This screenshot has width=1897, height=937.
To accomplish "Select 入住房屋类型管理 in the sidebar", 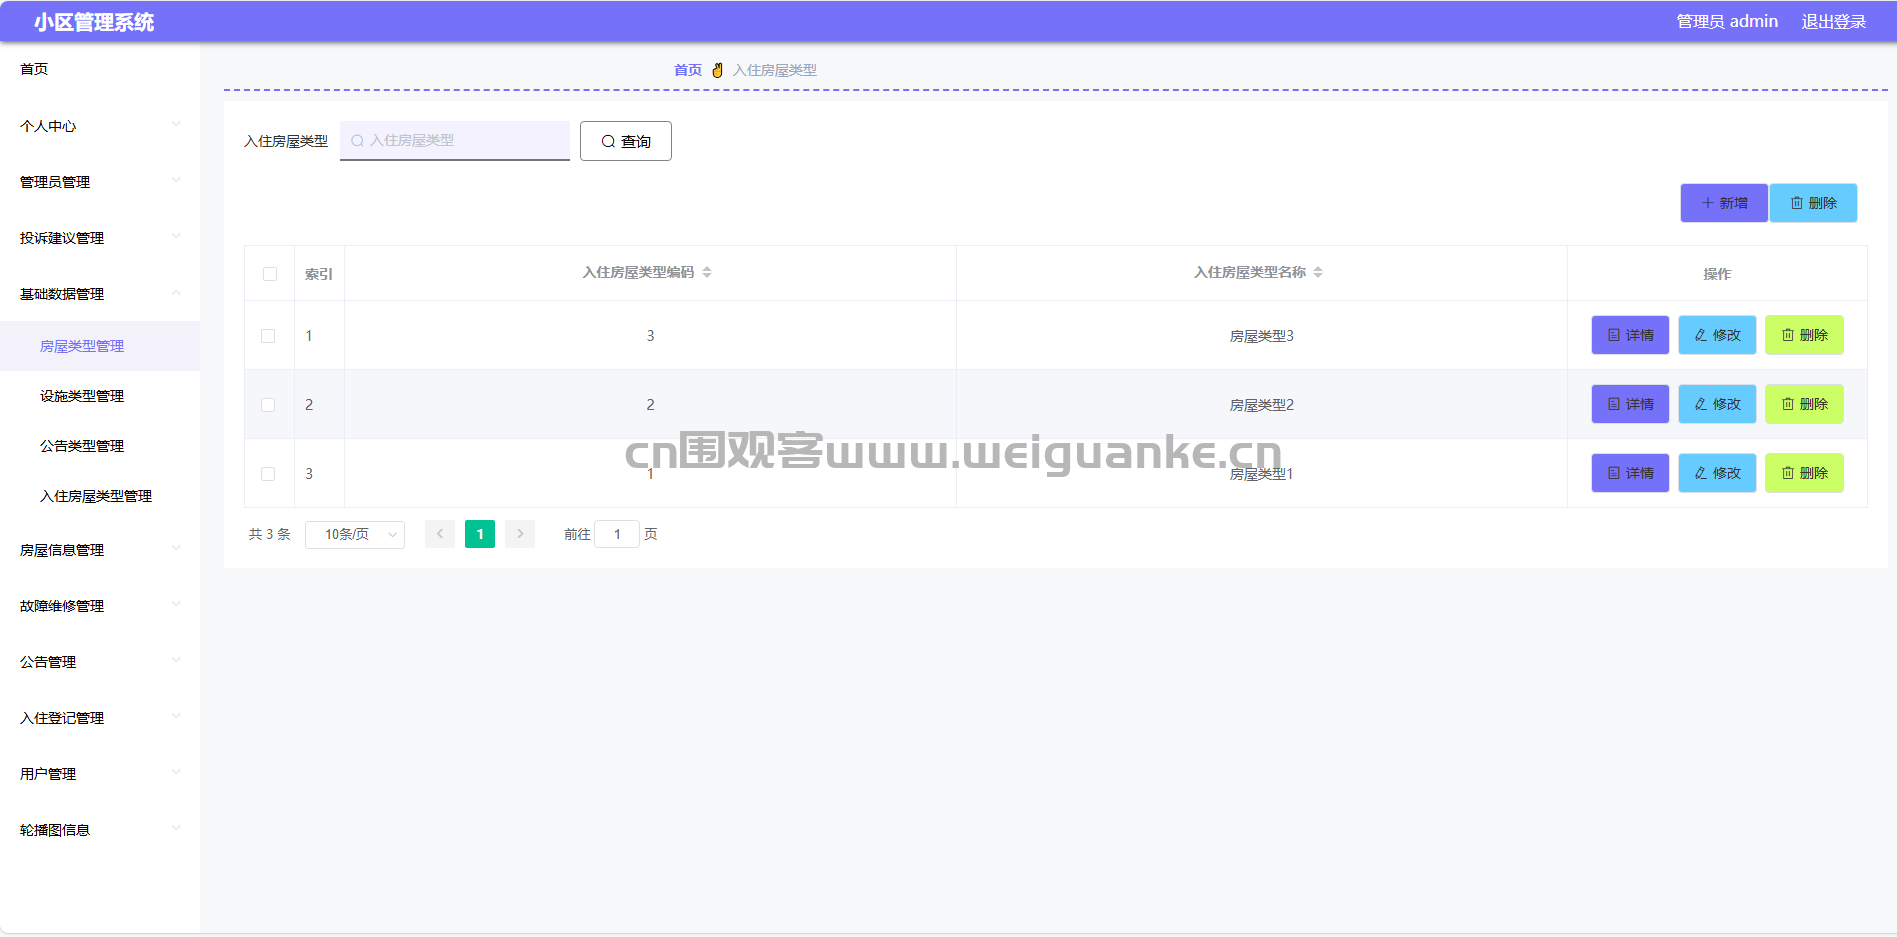I will click(x=100, y=496).
